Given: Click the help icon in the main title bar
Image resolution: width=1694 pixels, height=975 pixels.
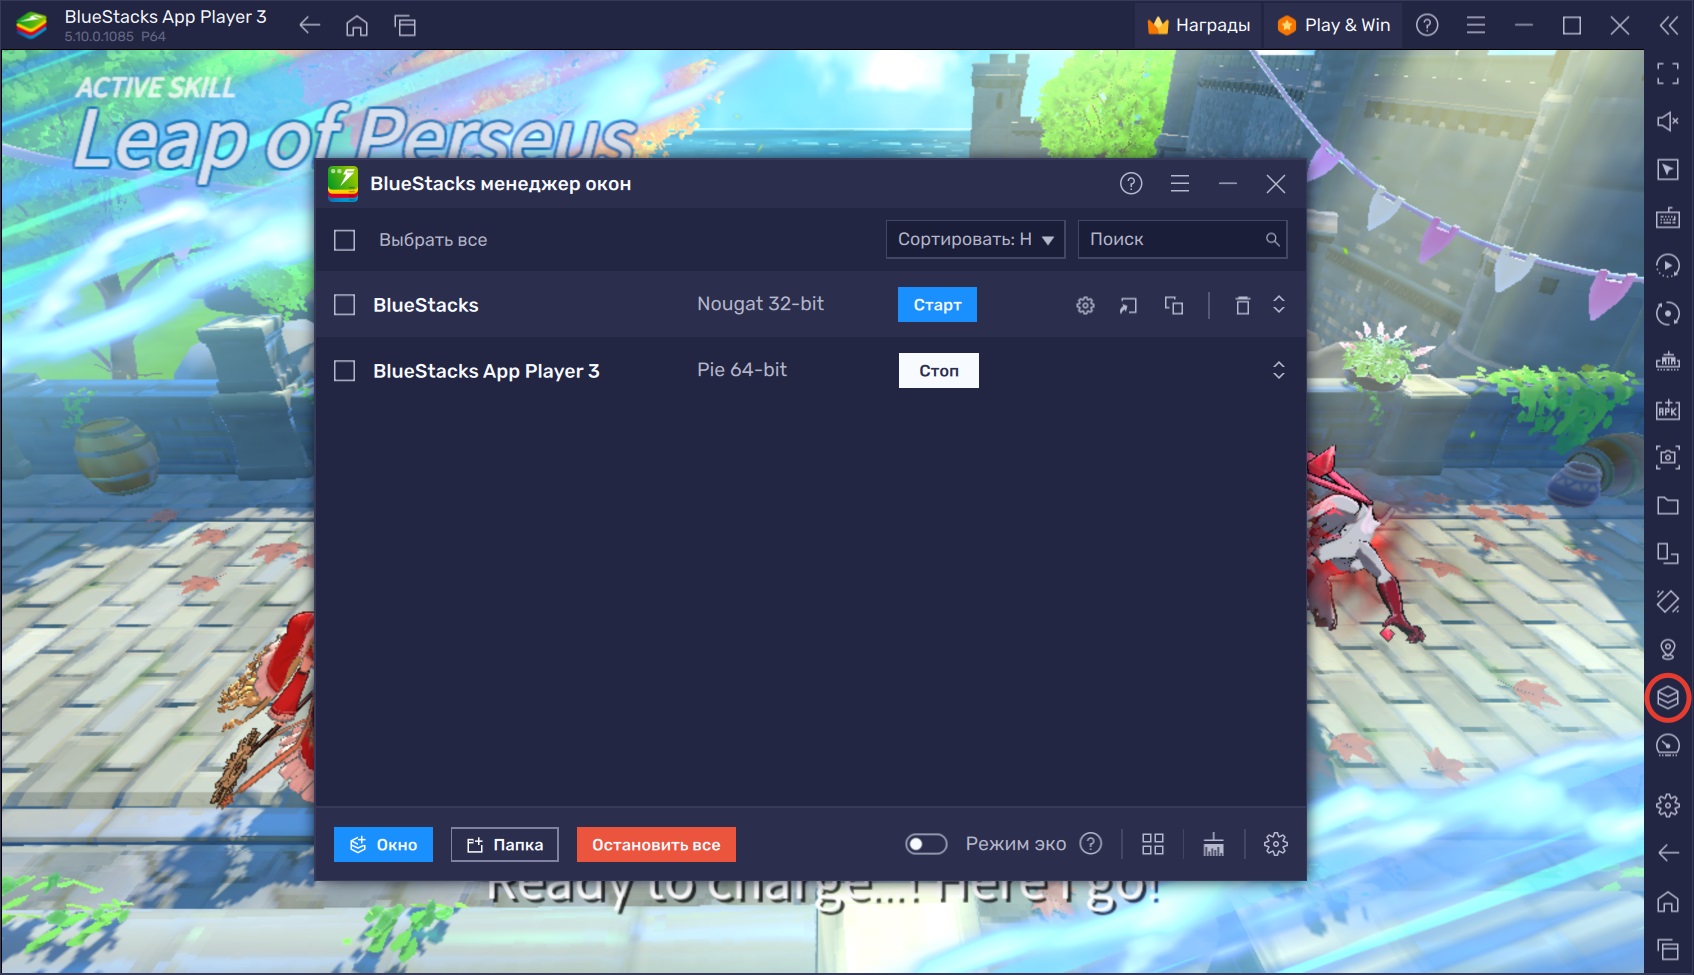Looking at the screenshot, I should click(1427, 25).
